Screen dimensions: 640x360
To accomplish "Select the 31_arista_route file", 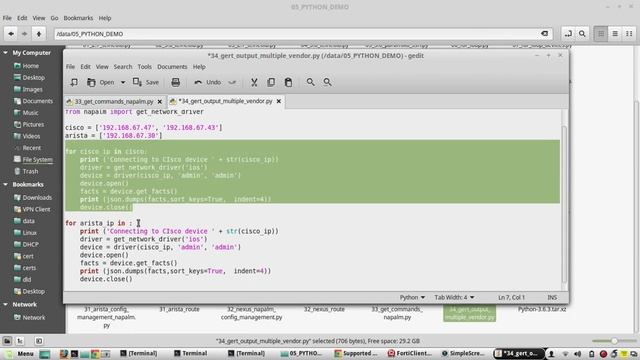I will [x=179, y=309].
